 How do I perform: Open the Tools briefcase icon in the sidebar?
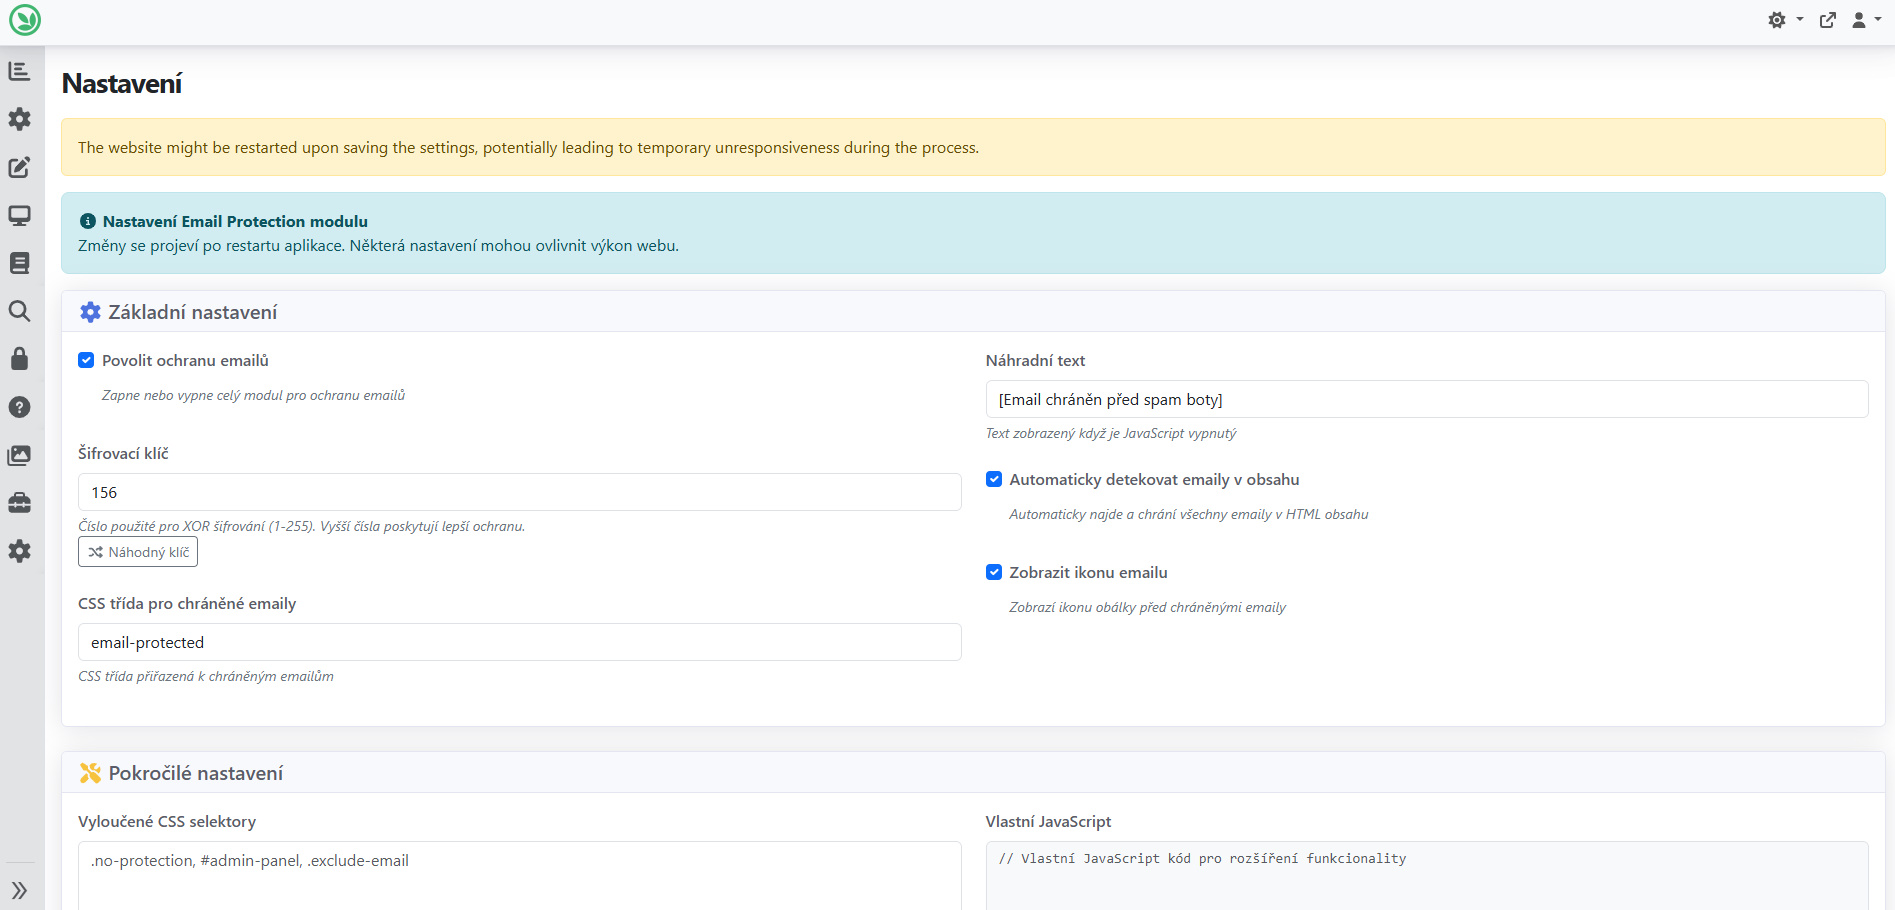pos(19,503)
